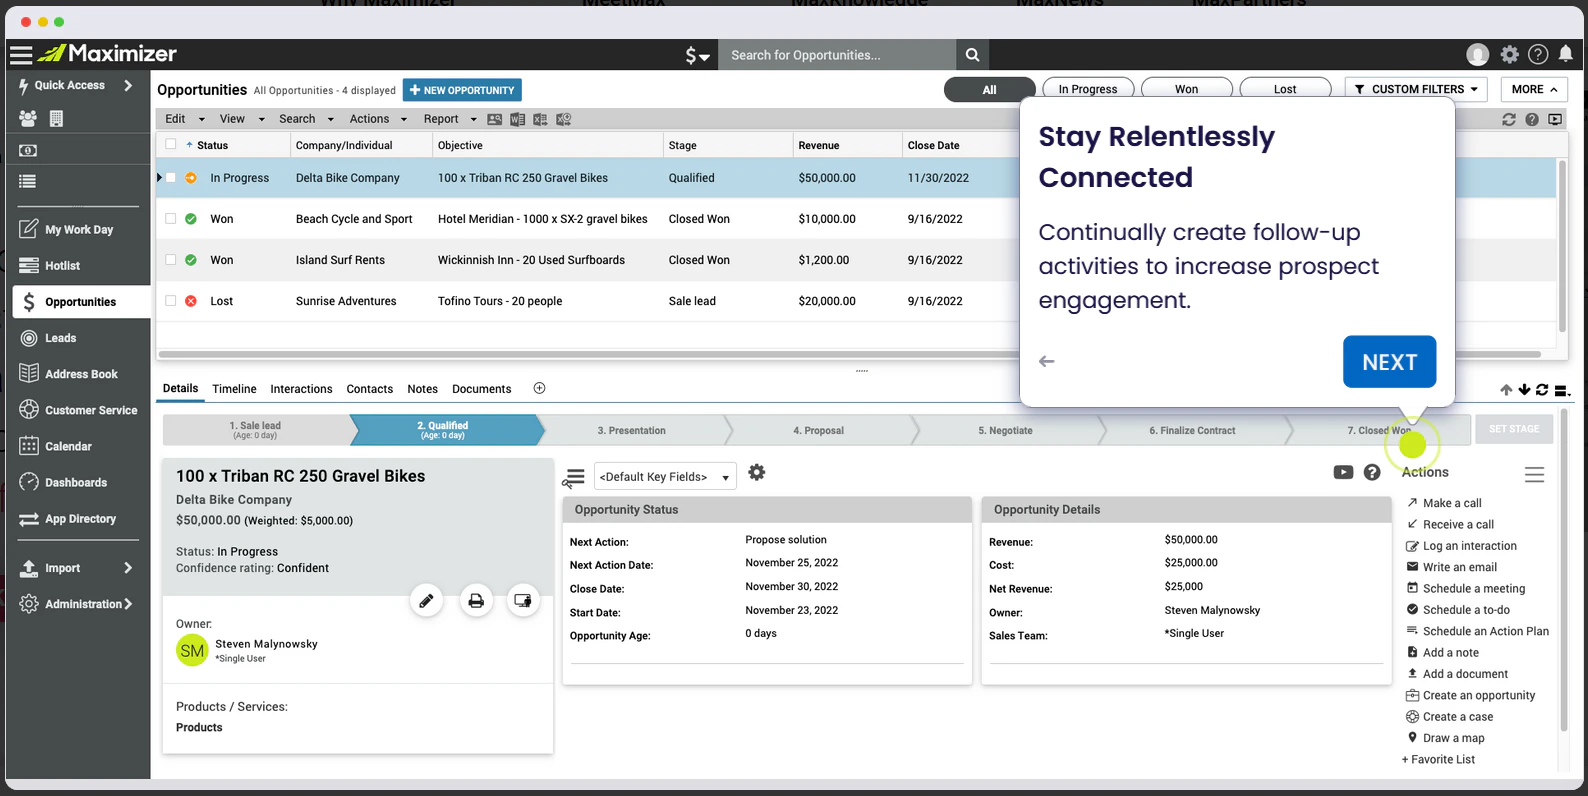This screenshot has height=796, width=1588.
Task: Expand the Quick Access sidebar chevron
Action: pos(128,86)
